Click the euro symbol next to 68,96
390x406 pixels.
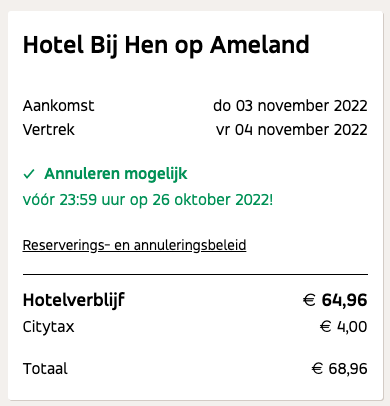click(x=317, y=369)
